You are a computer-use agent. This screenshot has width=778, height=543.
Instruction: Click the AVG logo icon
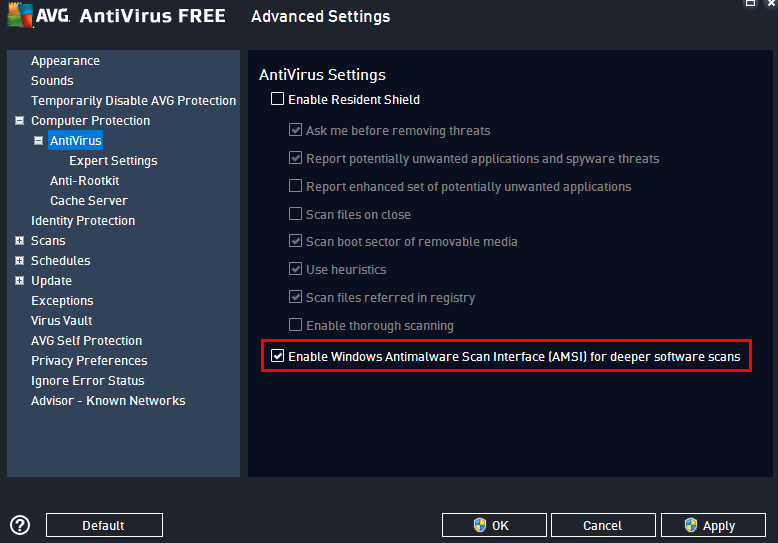coord(20,15)
